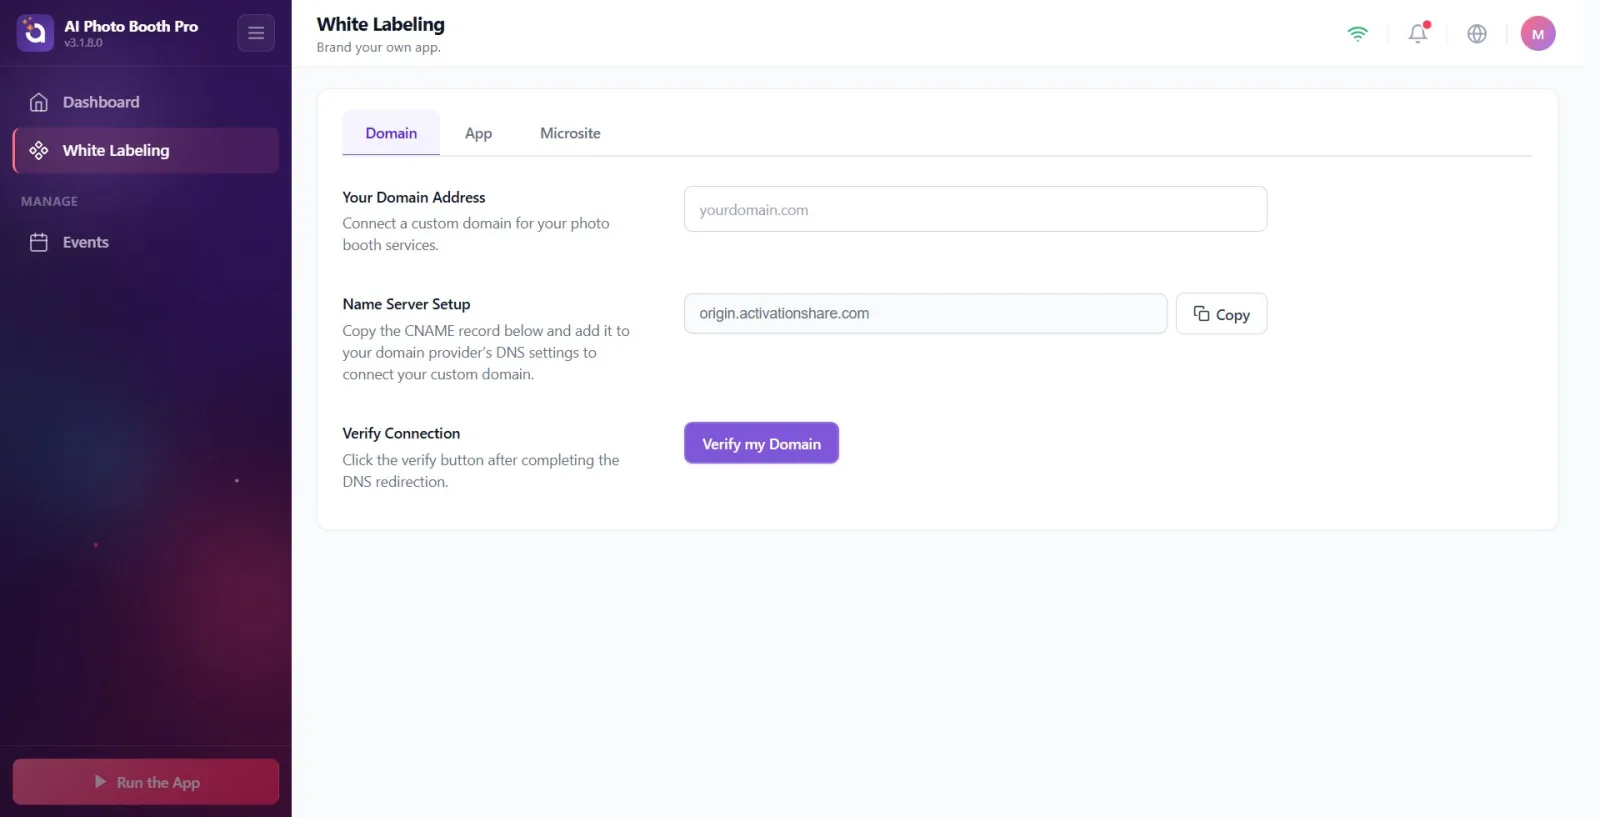The image size is (1600, 817).
Task: Check the Wi-Fi connection status icon
Action: [1357, 33]
